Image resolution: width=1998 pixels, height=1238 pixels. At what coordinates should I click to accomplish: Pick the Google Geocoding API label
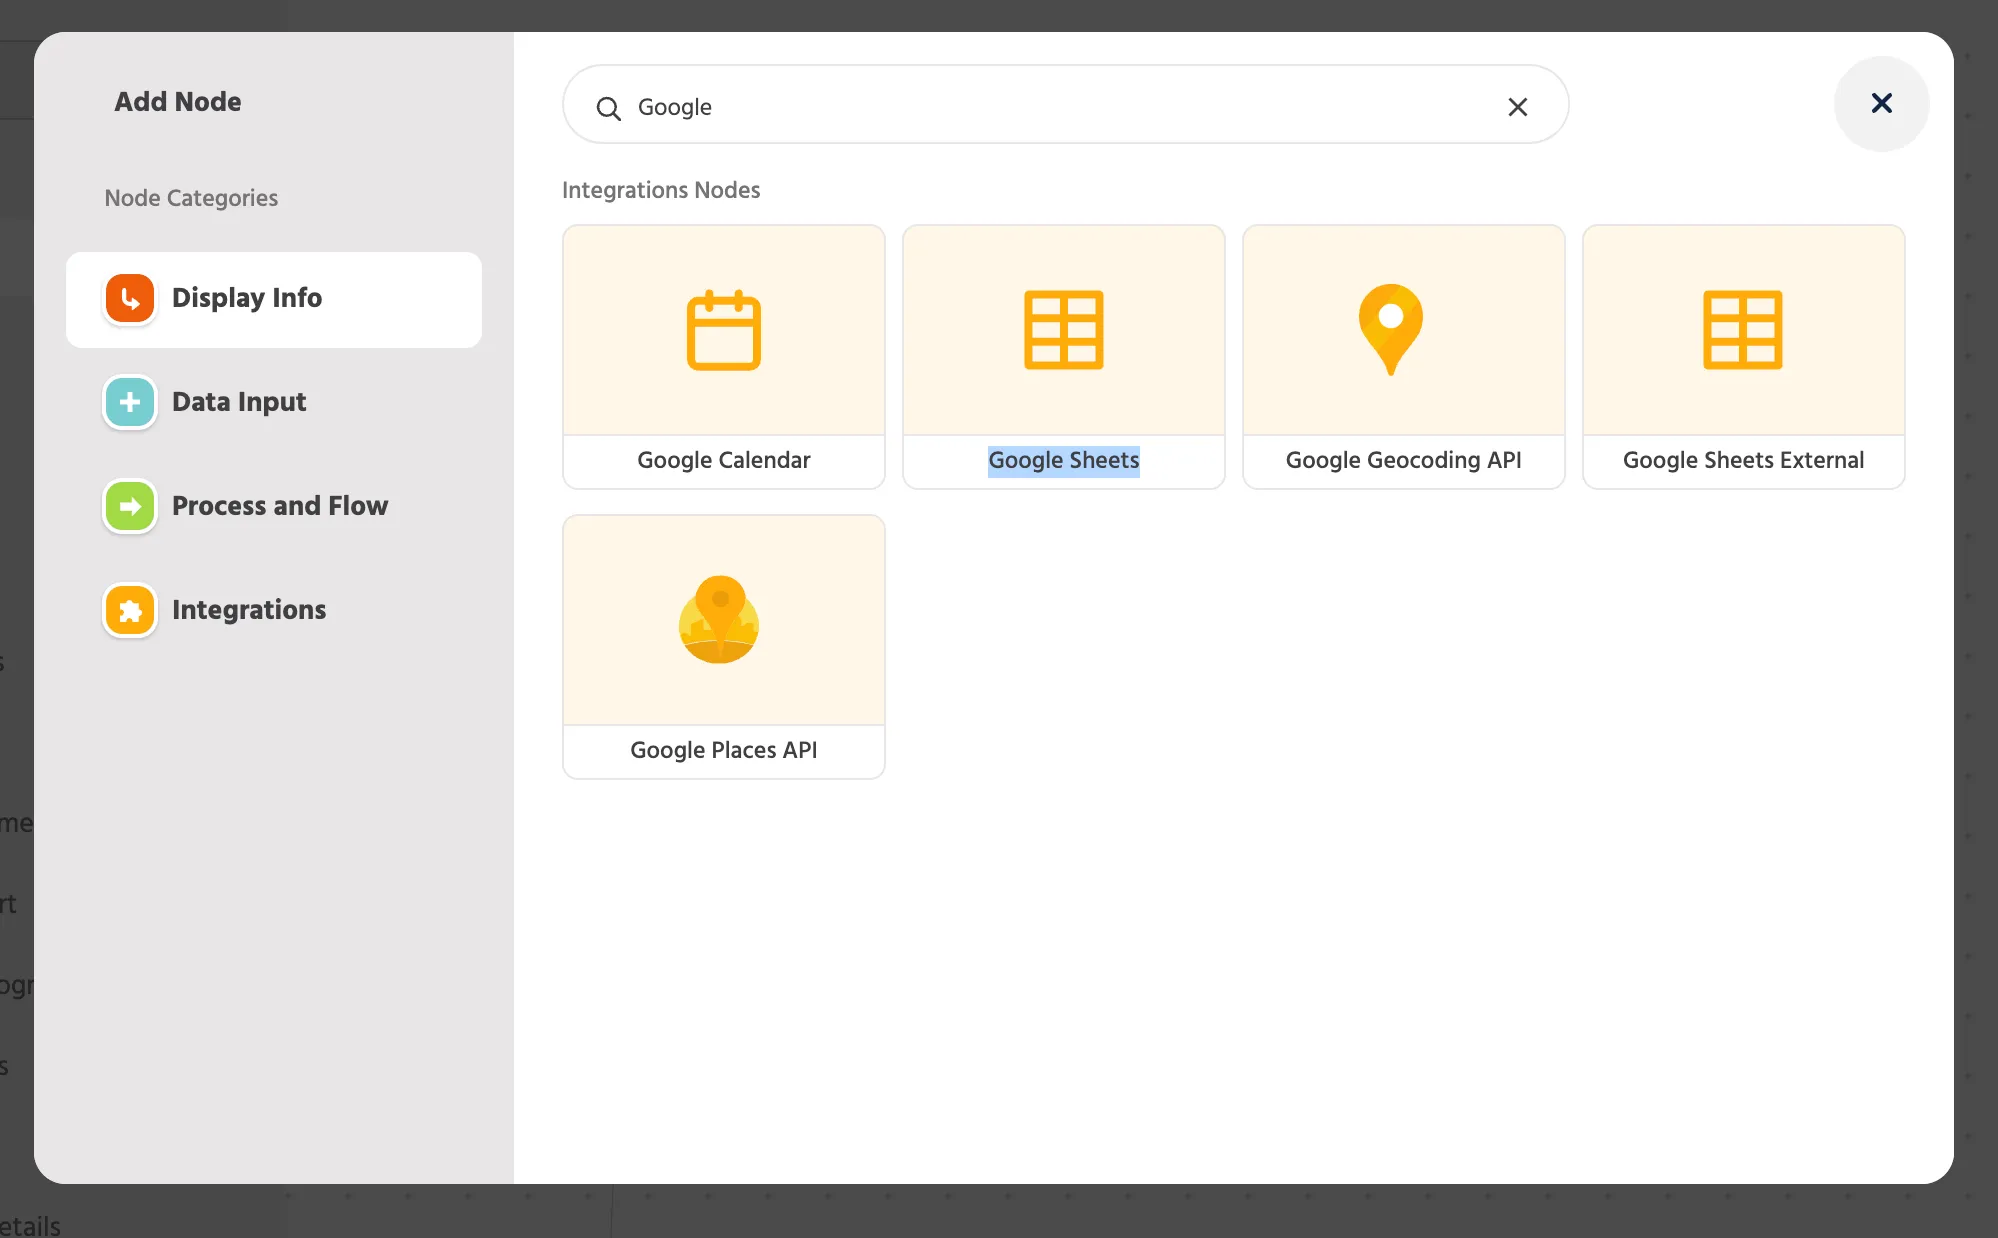[x=1403, y=460]
